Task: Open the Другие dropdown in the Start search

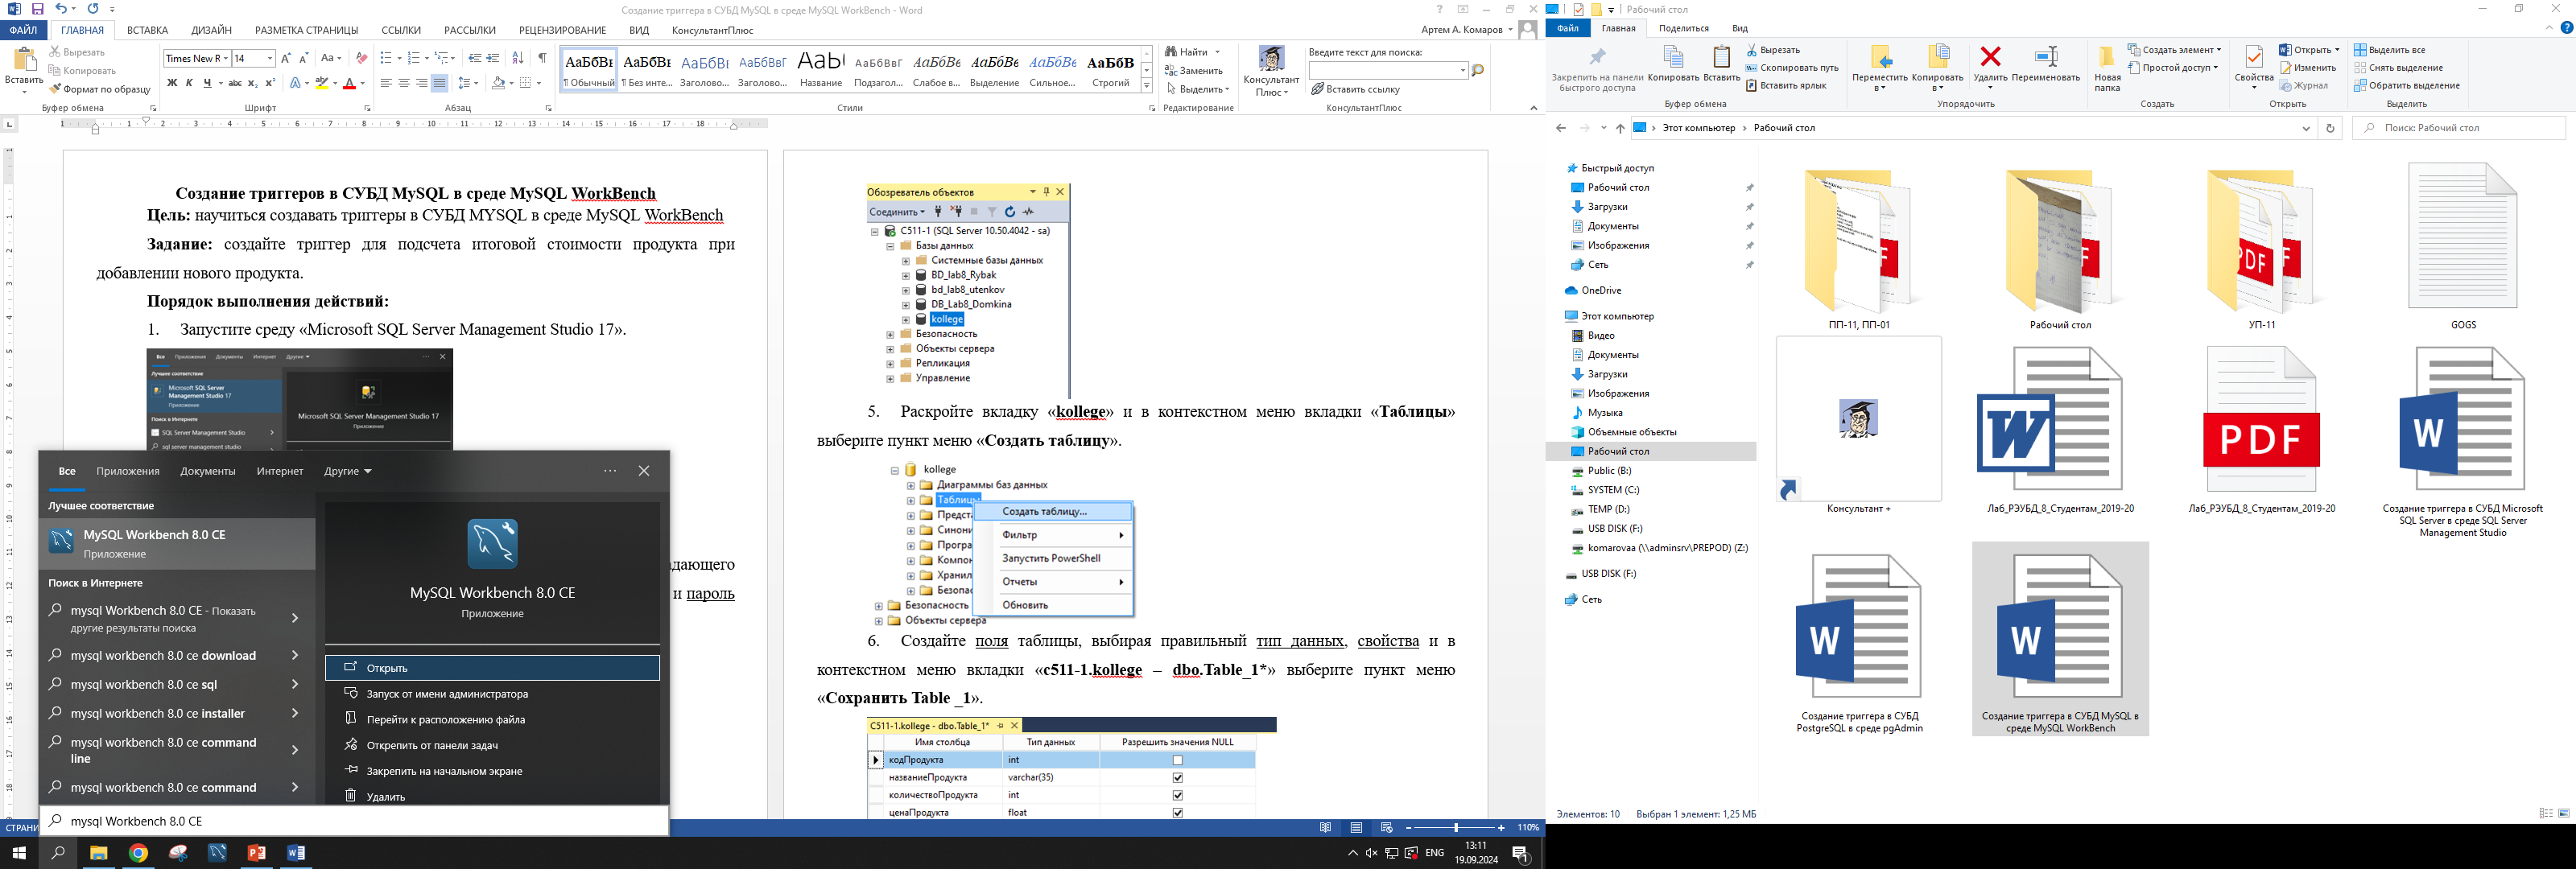Action: (x=347, y=471)
